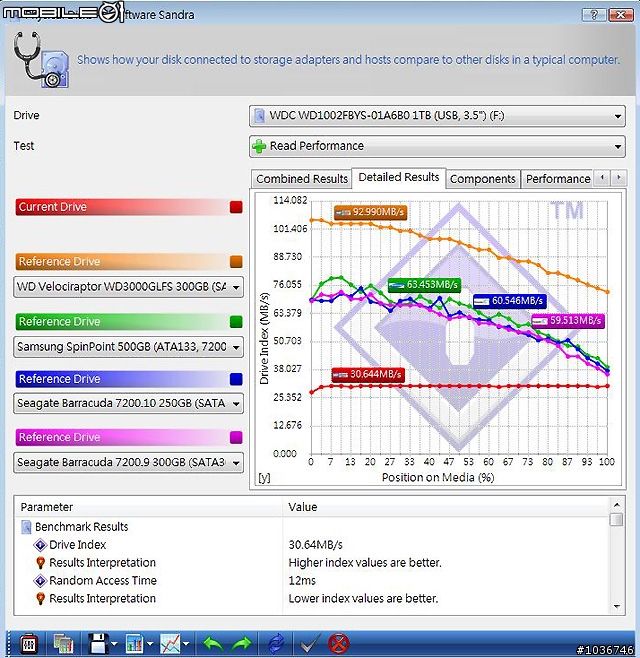
Task: Click the help question mark button
Action: coord(594,15)
